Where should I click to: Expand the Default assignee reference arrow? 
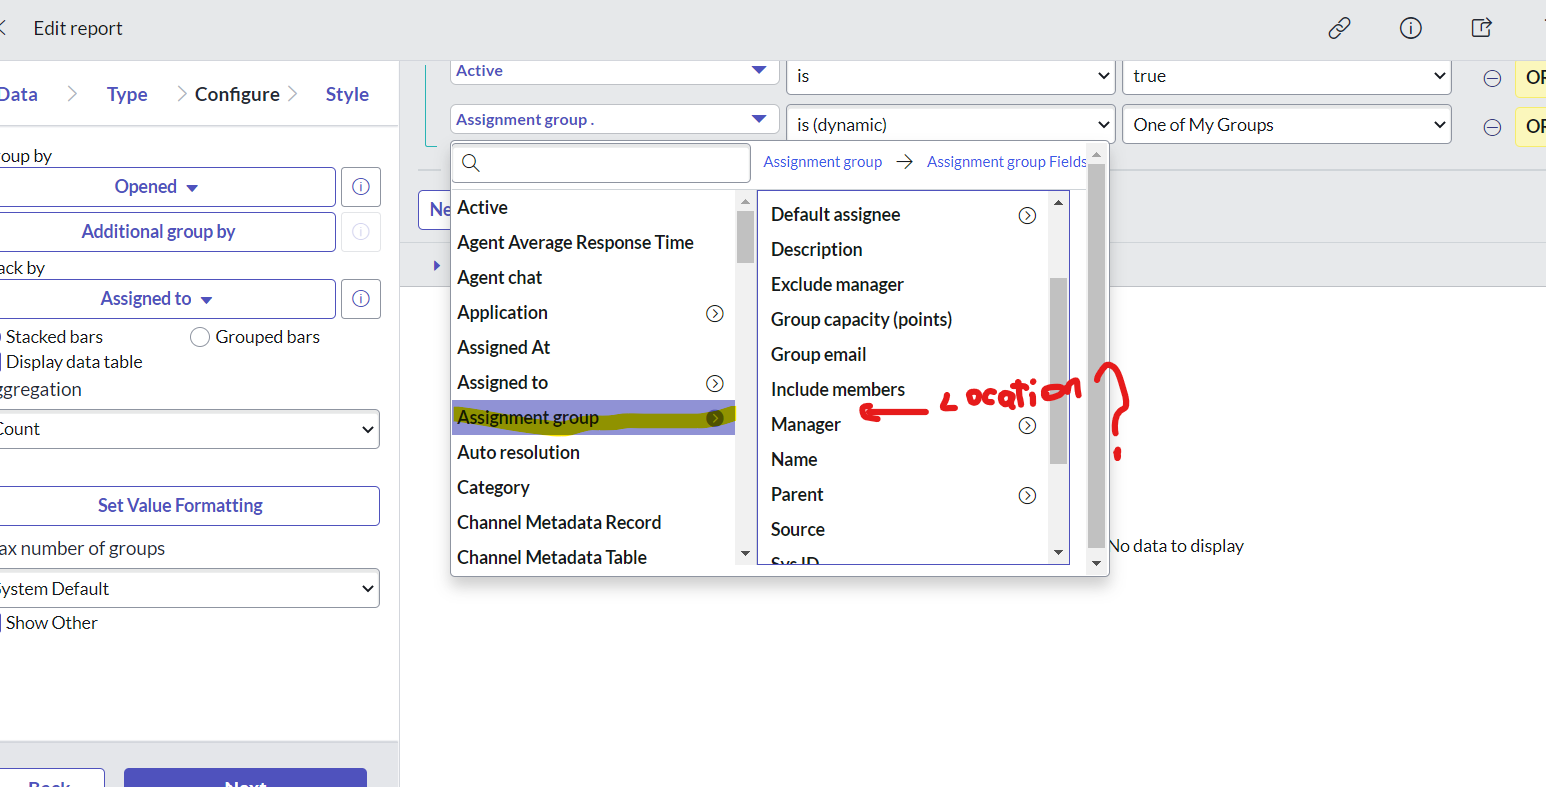point(1027,215)
